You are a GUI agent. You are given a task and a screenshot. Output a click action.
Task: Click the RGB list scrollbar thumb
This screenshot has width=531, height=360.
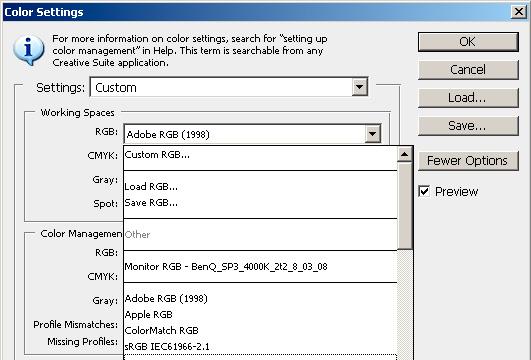click(404, 206)
